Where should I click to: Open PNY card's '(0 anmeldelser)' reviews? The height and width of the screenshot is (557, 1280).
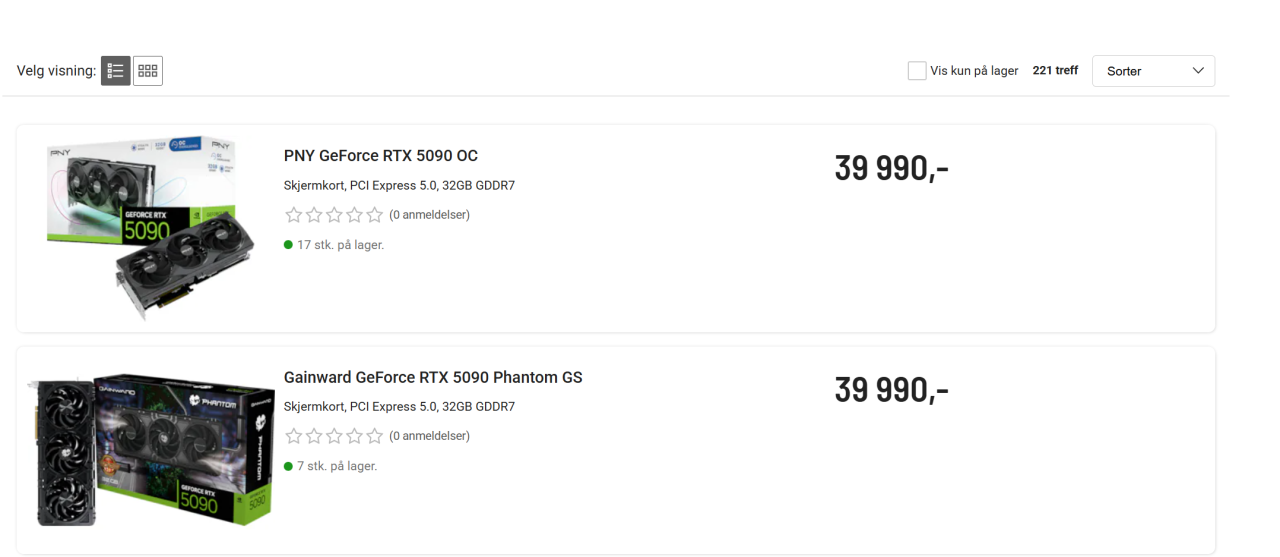tap(429, 215)
